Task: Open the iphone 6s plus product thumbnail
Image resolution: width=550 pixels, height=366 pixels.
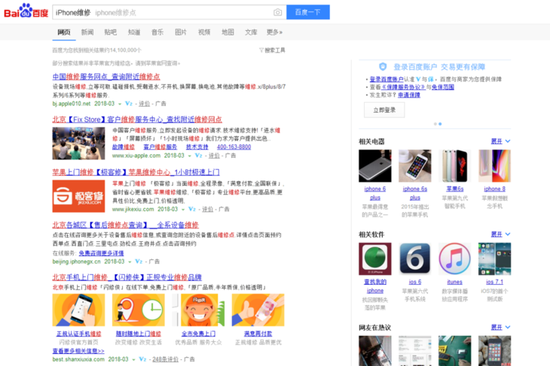Action: (x=415, y=166)
